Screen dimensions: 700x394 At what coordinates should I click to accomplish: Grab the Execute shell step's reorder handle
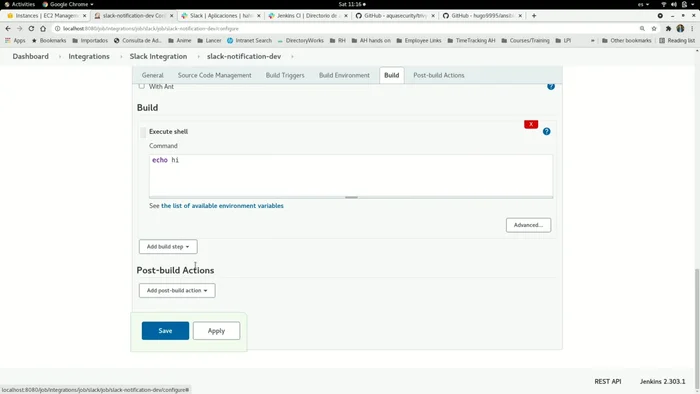click(143, 132)
